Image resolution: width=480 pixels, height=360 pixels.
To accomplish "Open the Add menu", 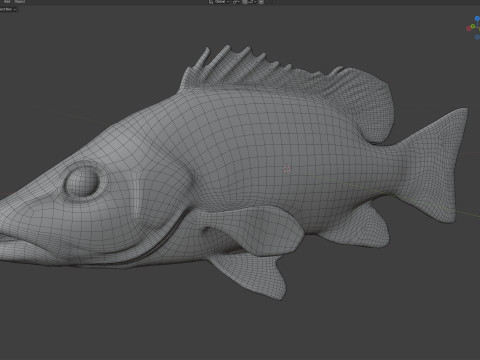I will [7, 1].
